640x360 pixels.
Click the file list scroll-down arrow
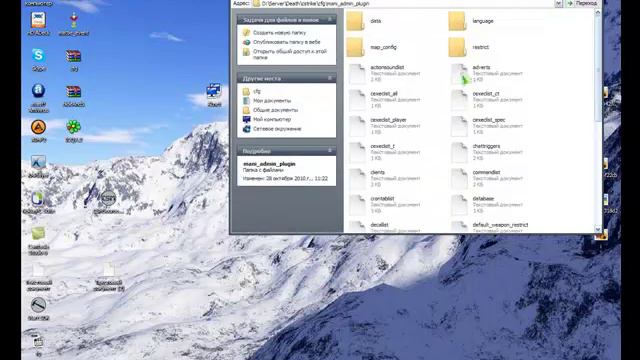click(x=598, y=229)
